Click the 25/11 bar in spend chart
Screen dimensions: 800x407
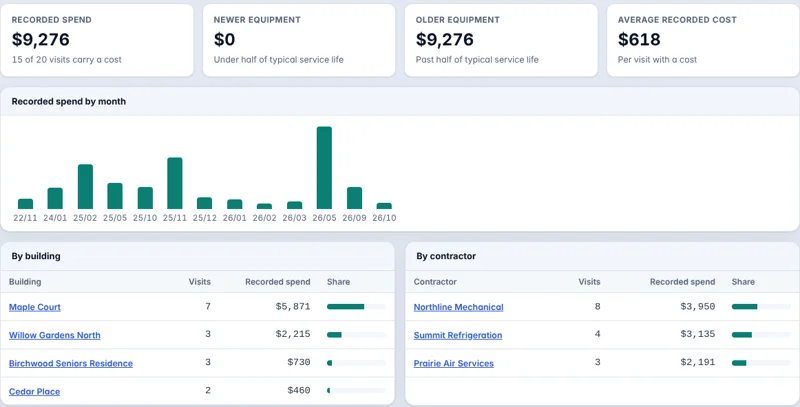[175, 183]
